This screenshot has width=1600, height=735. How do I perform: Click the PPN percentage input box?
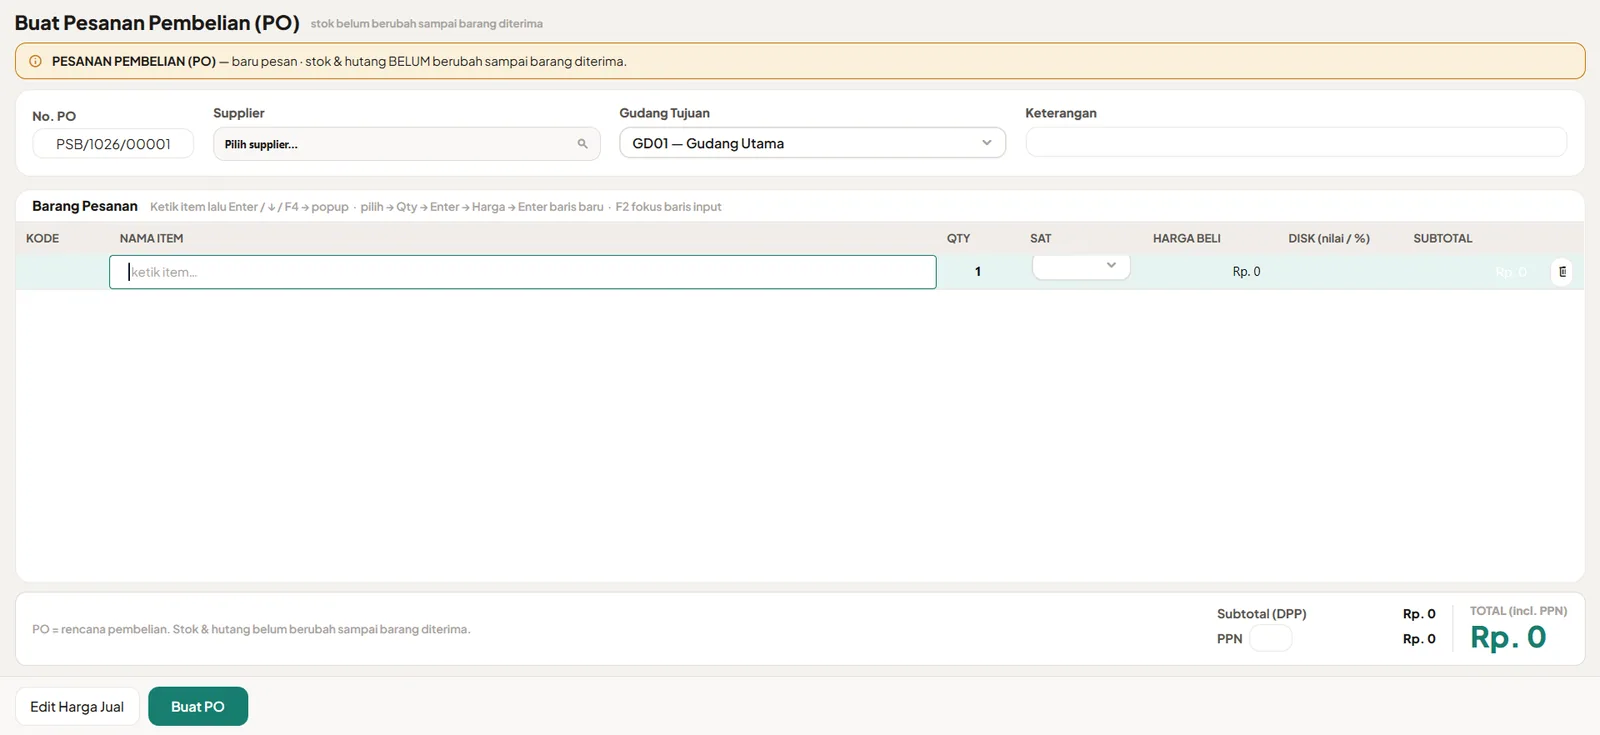(1270, 638)
